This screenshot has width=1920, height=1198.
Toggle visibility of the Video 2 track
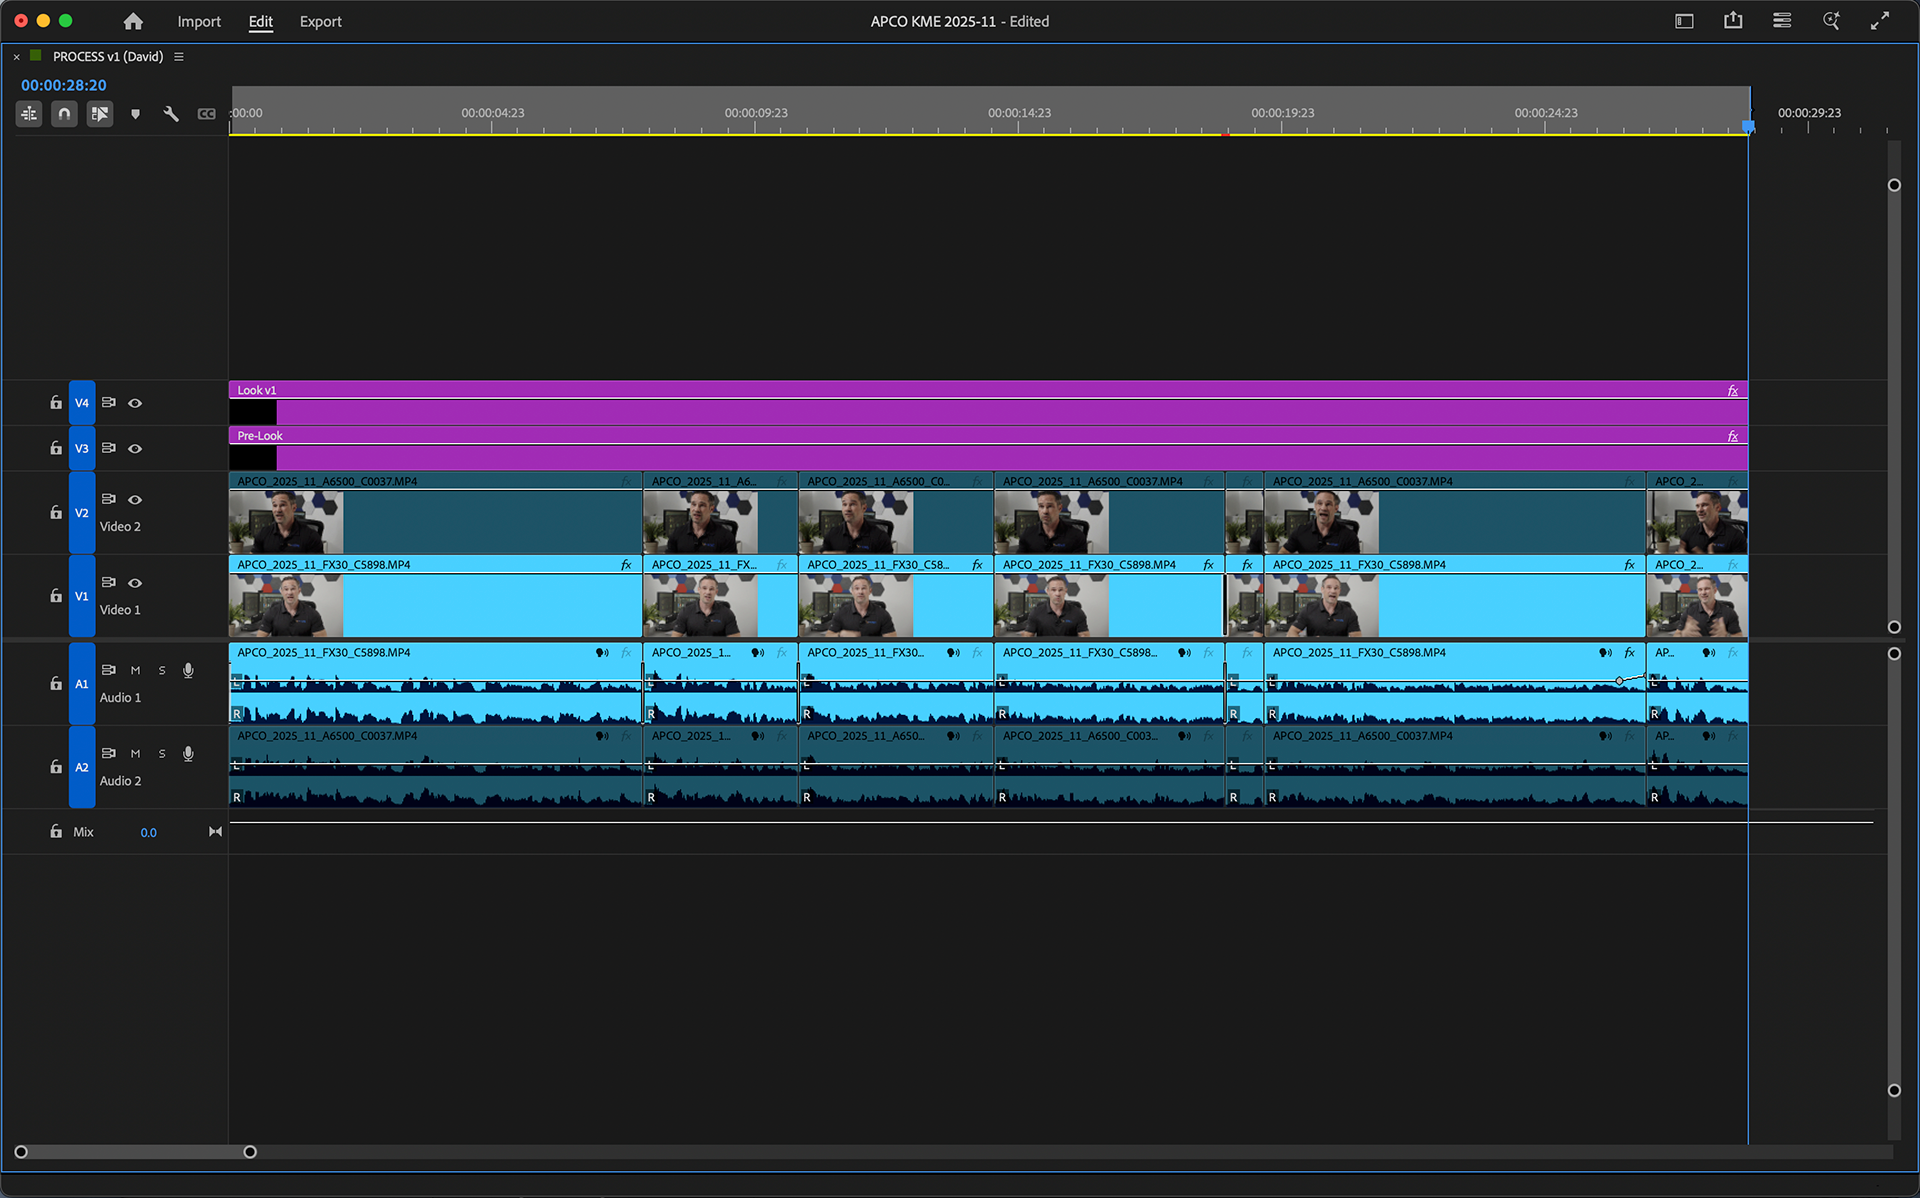[x=135, y=499]
